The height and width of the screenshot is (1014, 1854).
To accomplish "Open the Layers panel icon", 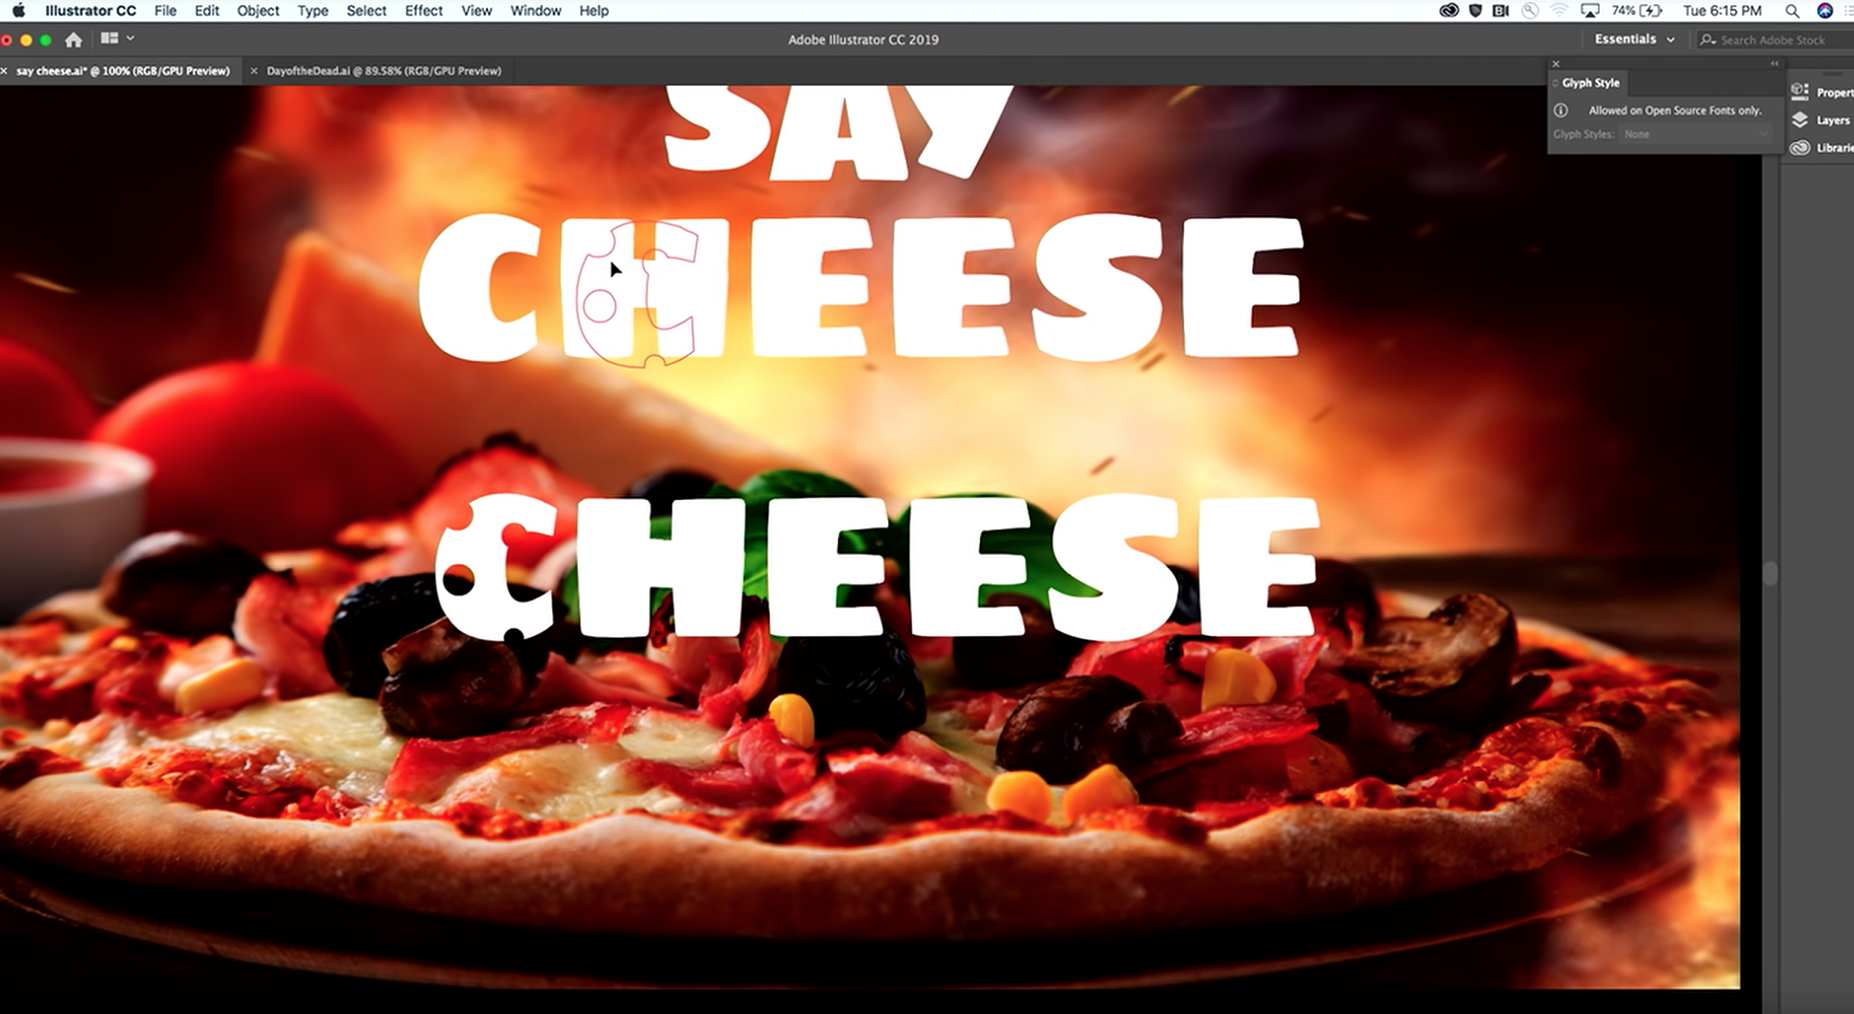I will pos(1800,120).
